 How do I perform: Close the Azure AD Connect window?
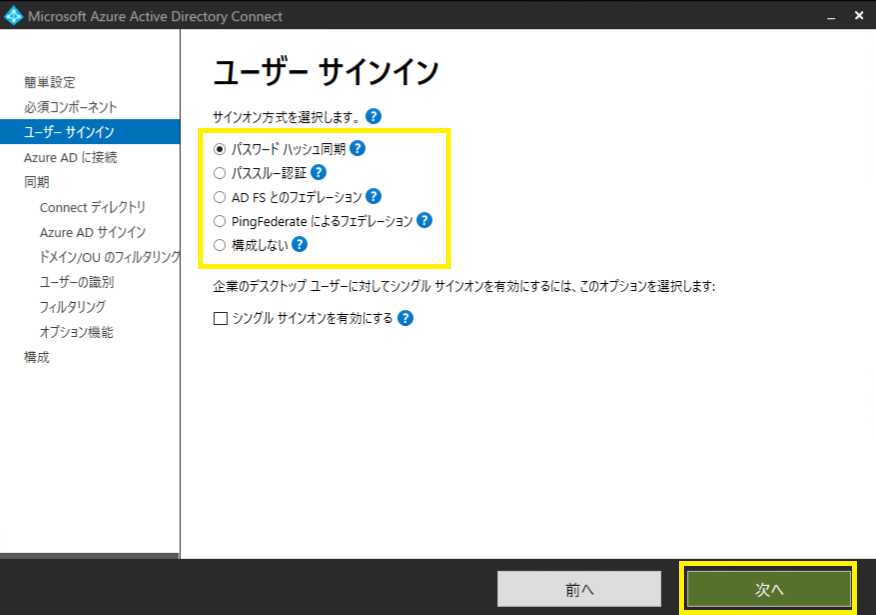coord(859,16)
